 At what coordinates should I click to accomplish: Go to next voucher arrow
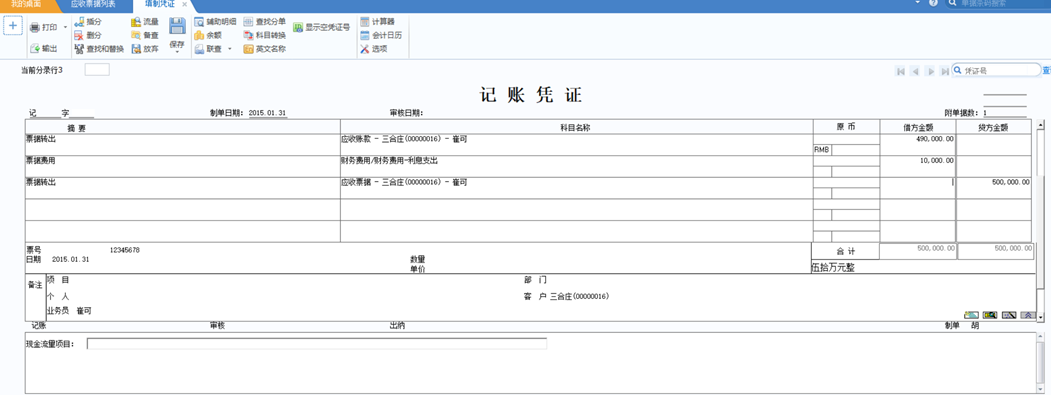(930, 71)
